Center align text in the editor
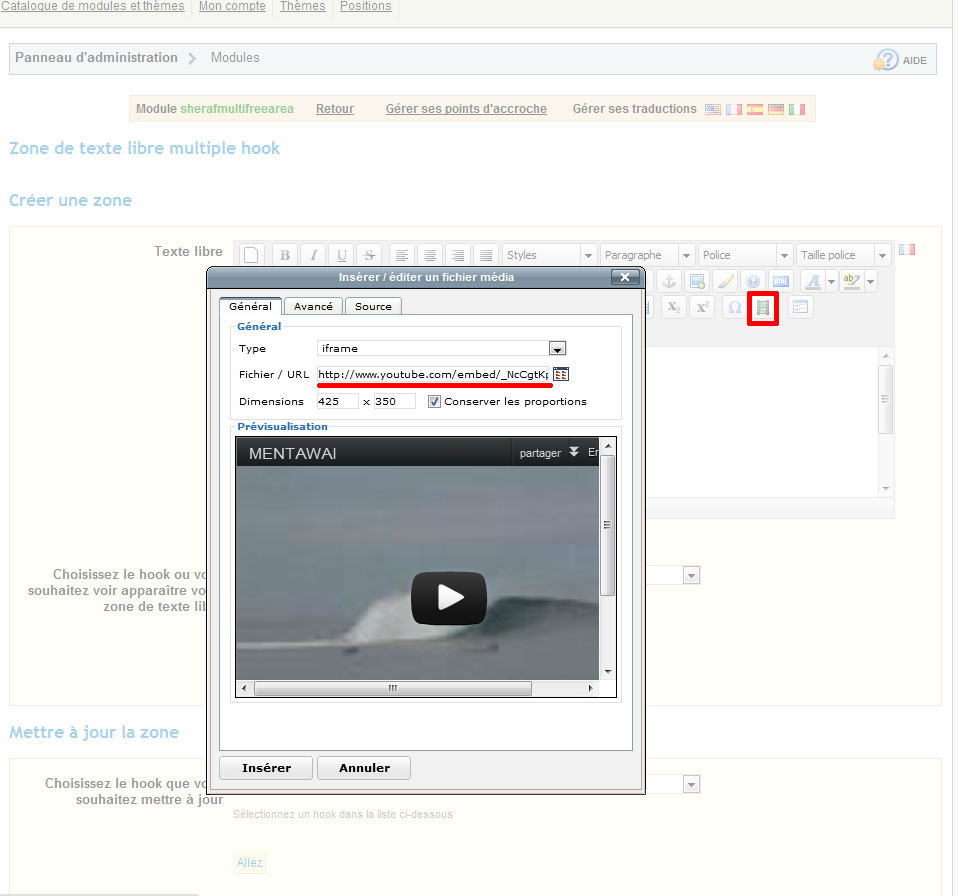 click(x=430, y=255)
